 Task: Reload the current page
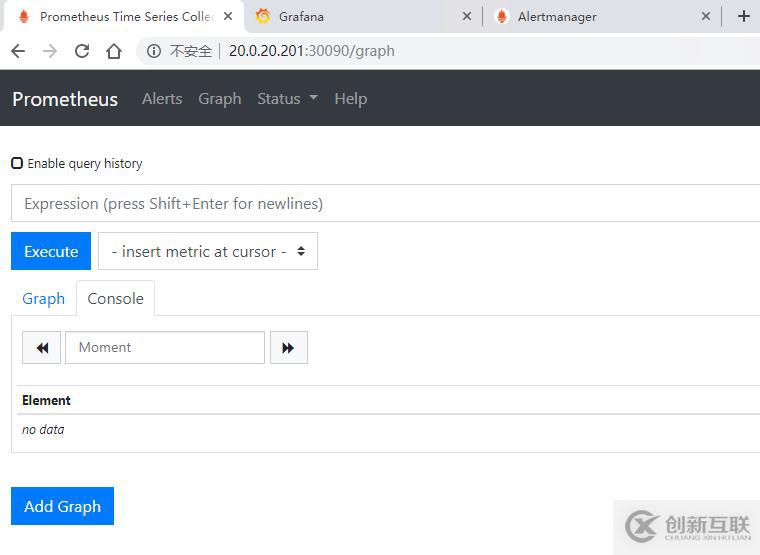82,51
